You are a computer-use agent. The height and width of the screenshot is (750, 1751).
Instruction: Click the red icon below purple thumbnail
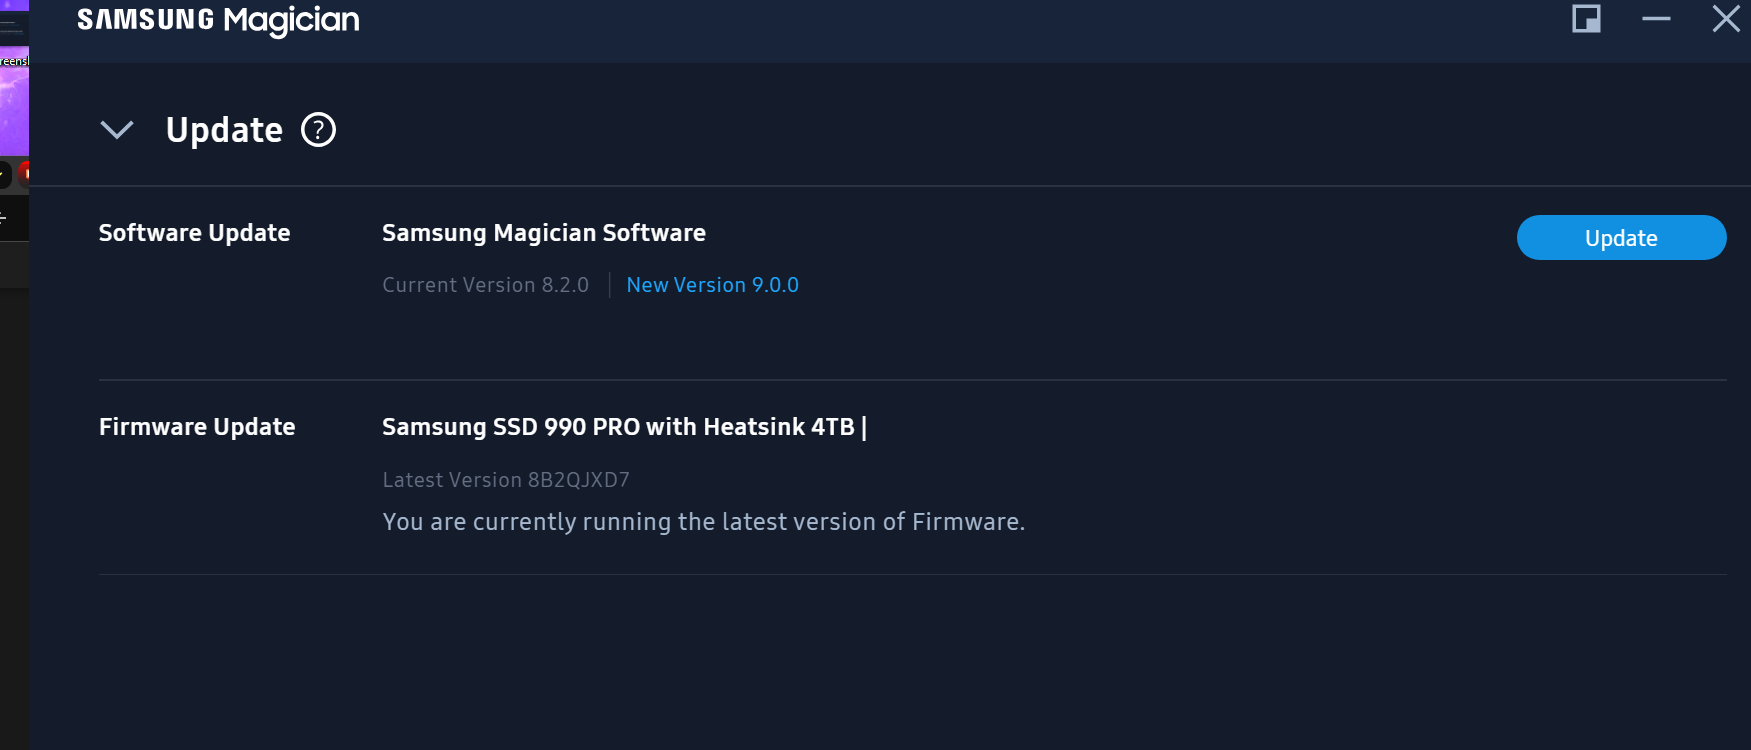point(25,174)
